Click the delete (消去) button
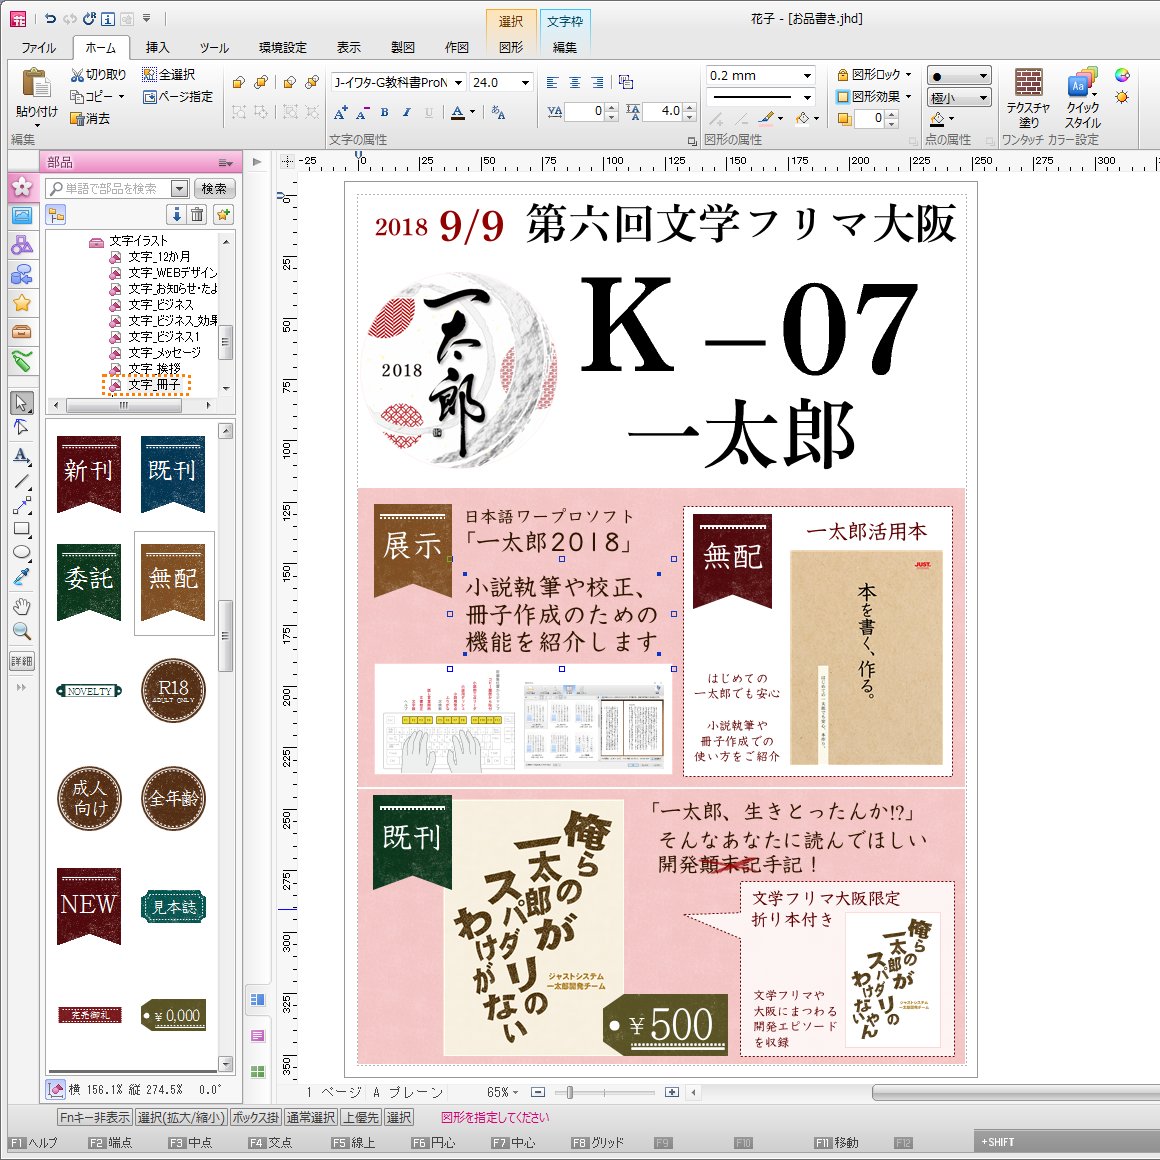The height and width of the screenshot is (1160, 1160). click(x=90, y=118)
